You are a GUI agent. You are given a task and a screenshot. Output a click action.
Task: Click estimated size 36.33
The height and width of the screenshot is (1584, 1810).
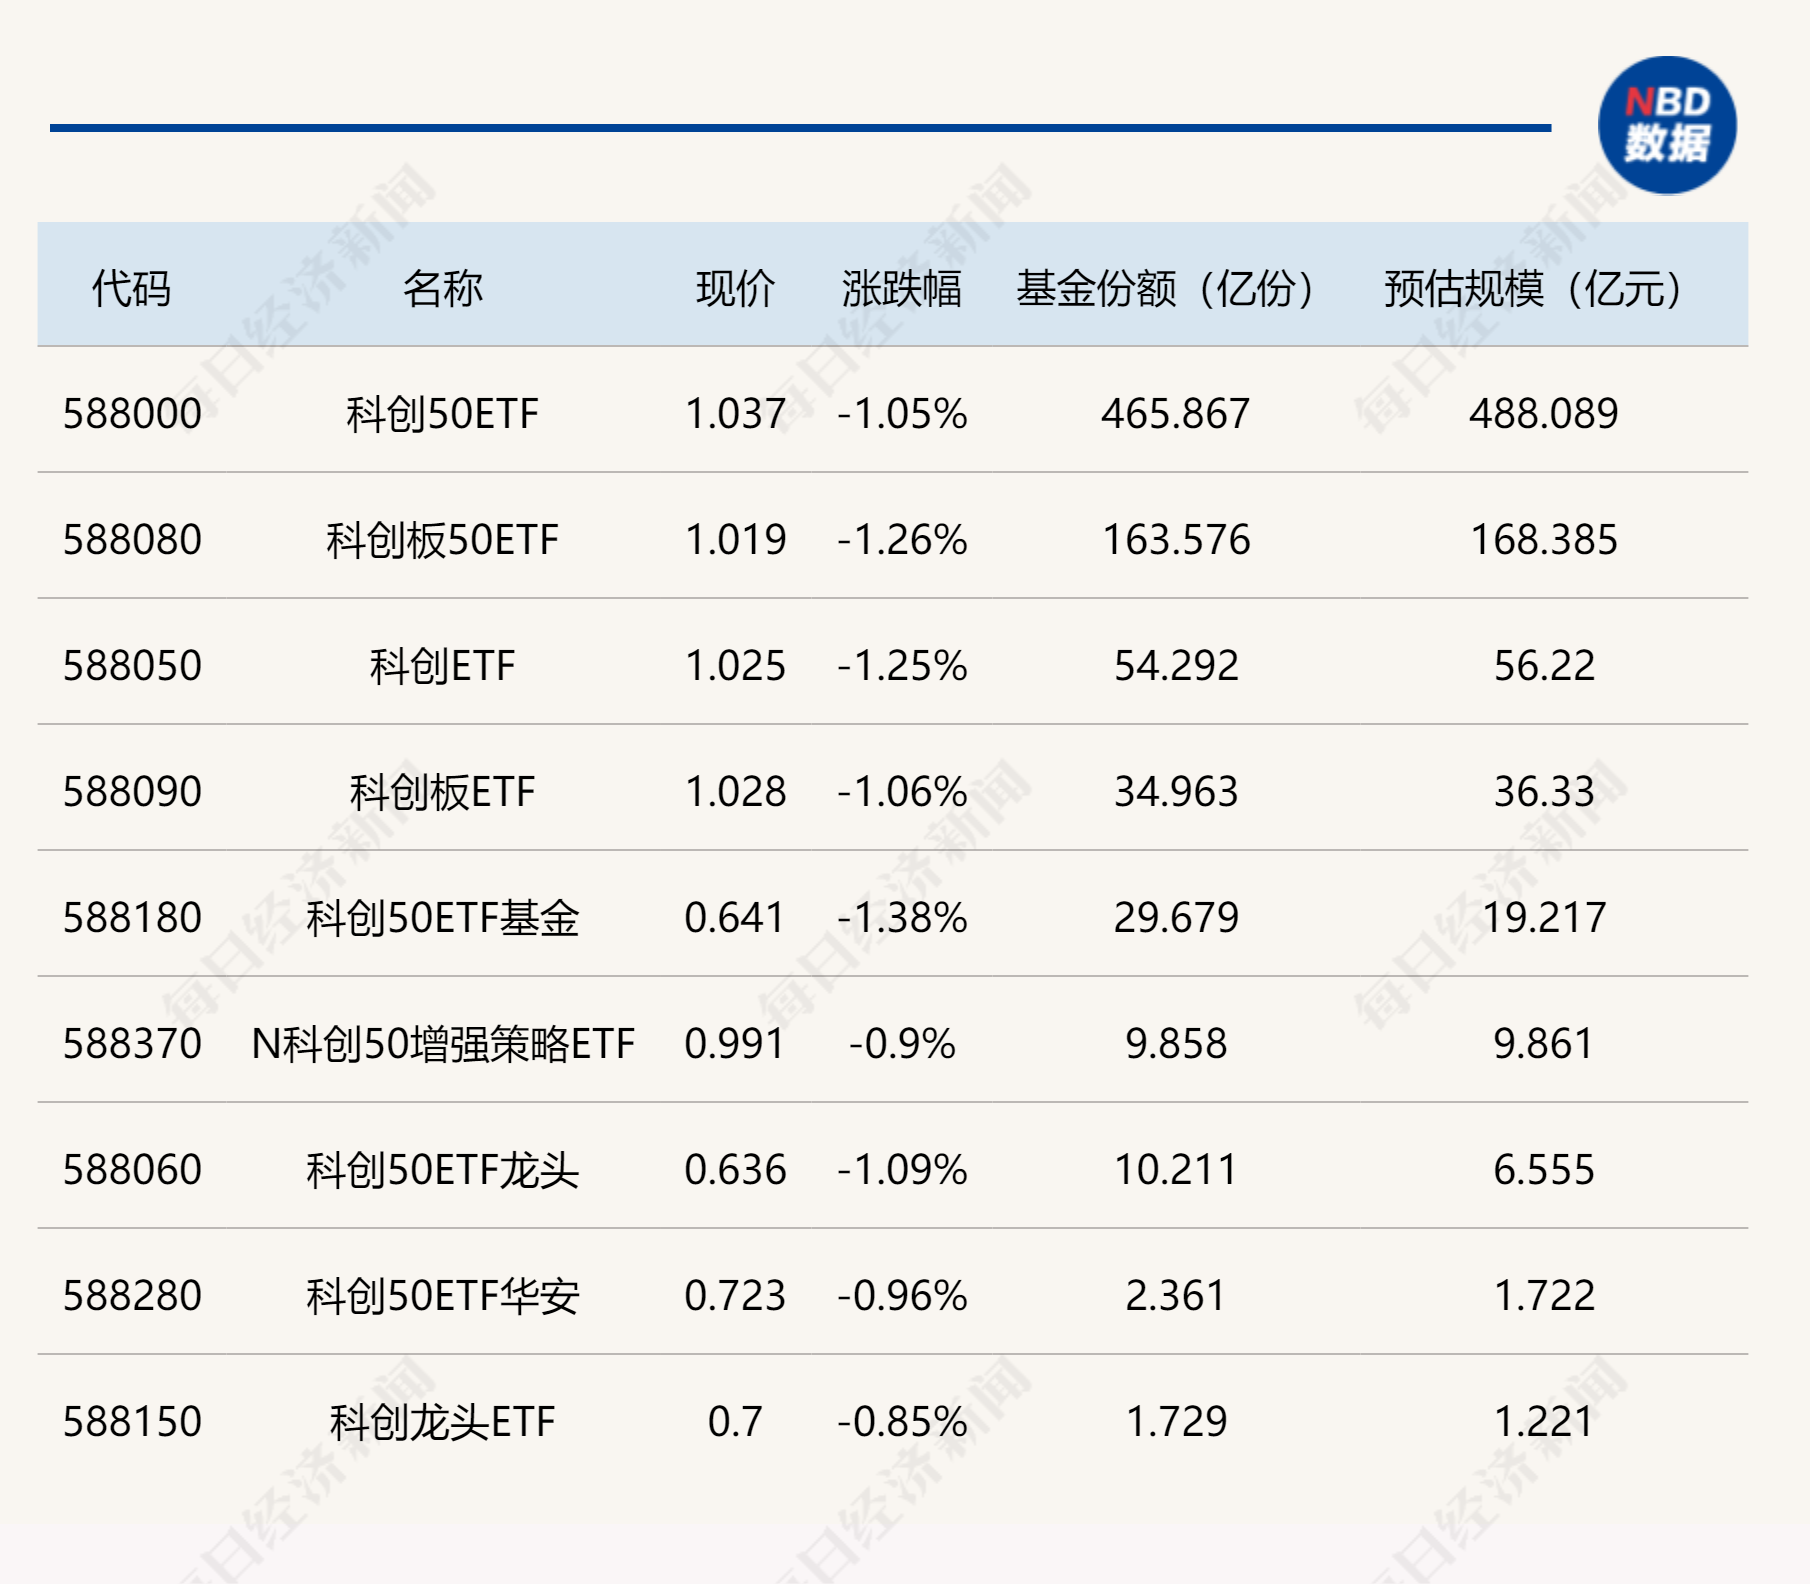1543,792
